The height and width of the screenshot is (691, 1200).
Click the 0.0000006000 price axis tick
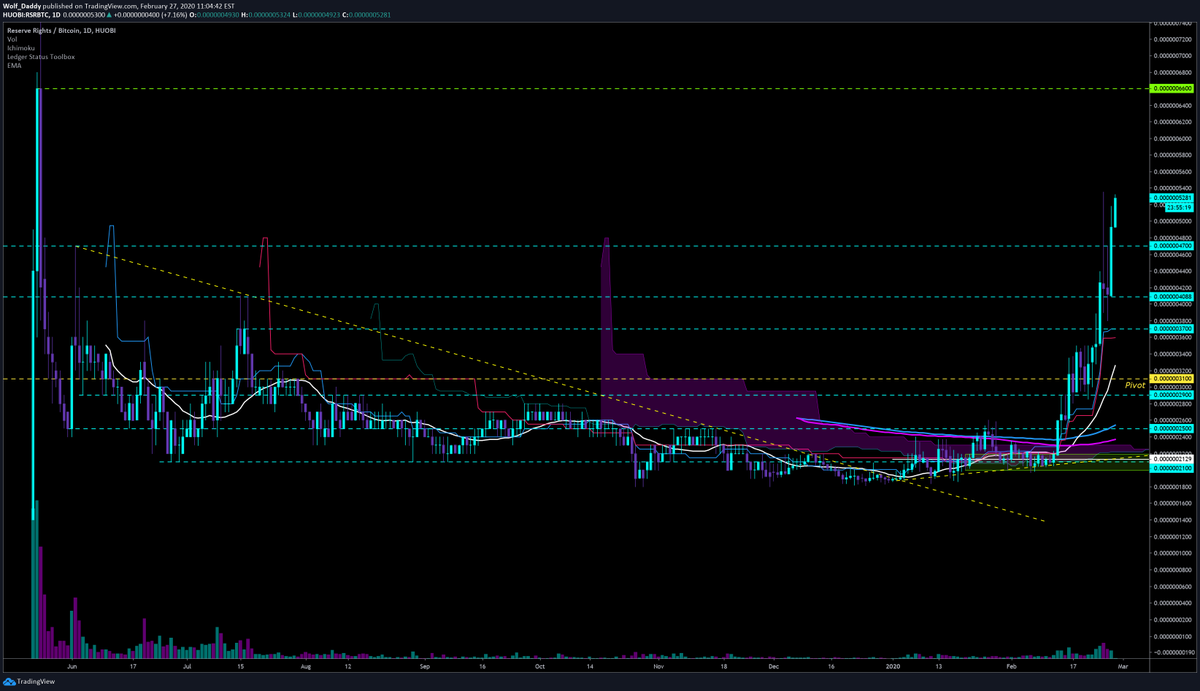pos(1172,138)
